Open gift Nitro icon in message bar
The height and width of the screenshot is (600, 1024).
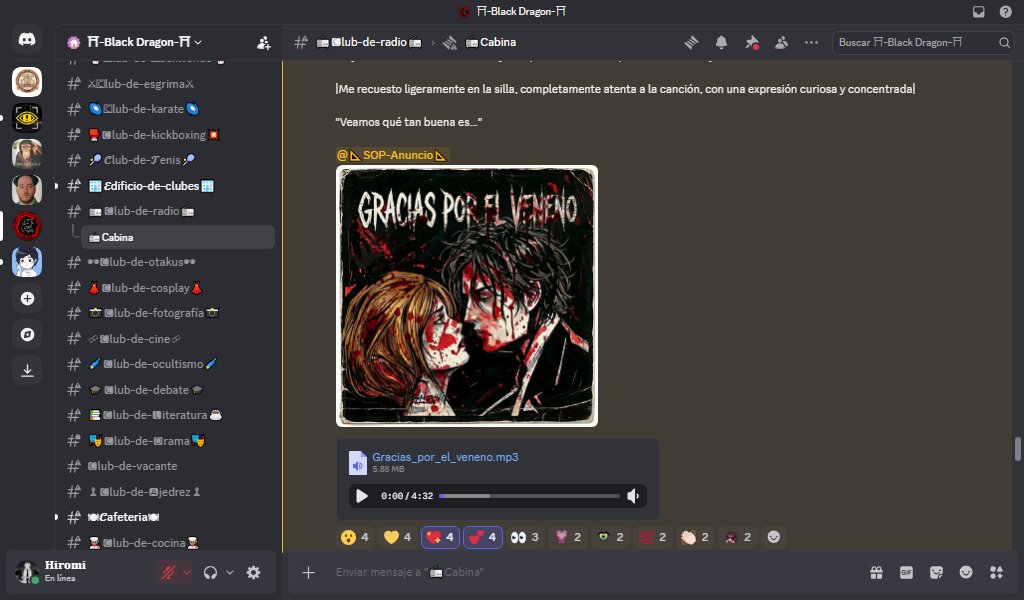click(x=876, y=573)
